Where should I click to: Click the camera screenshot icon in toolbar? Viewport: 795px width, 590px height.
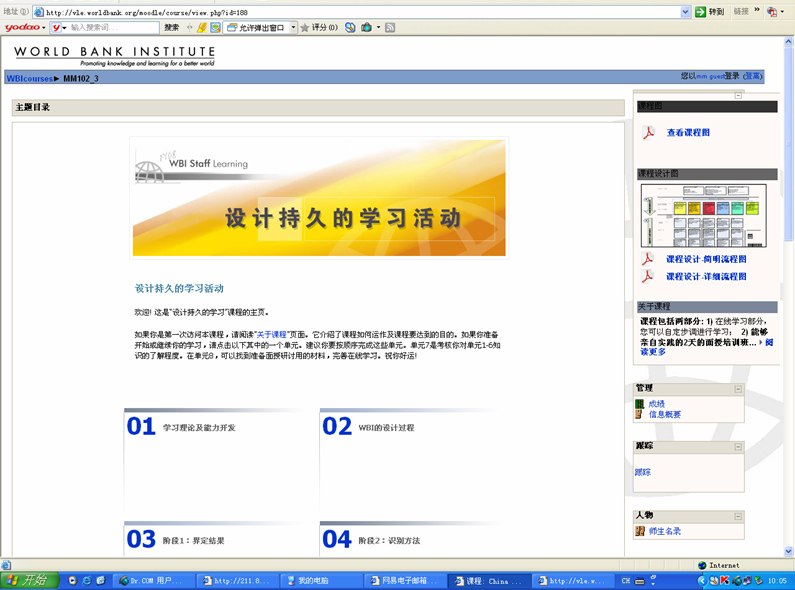(x=366, y=27)
